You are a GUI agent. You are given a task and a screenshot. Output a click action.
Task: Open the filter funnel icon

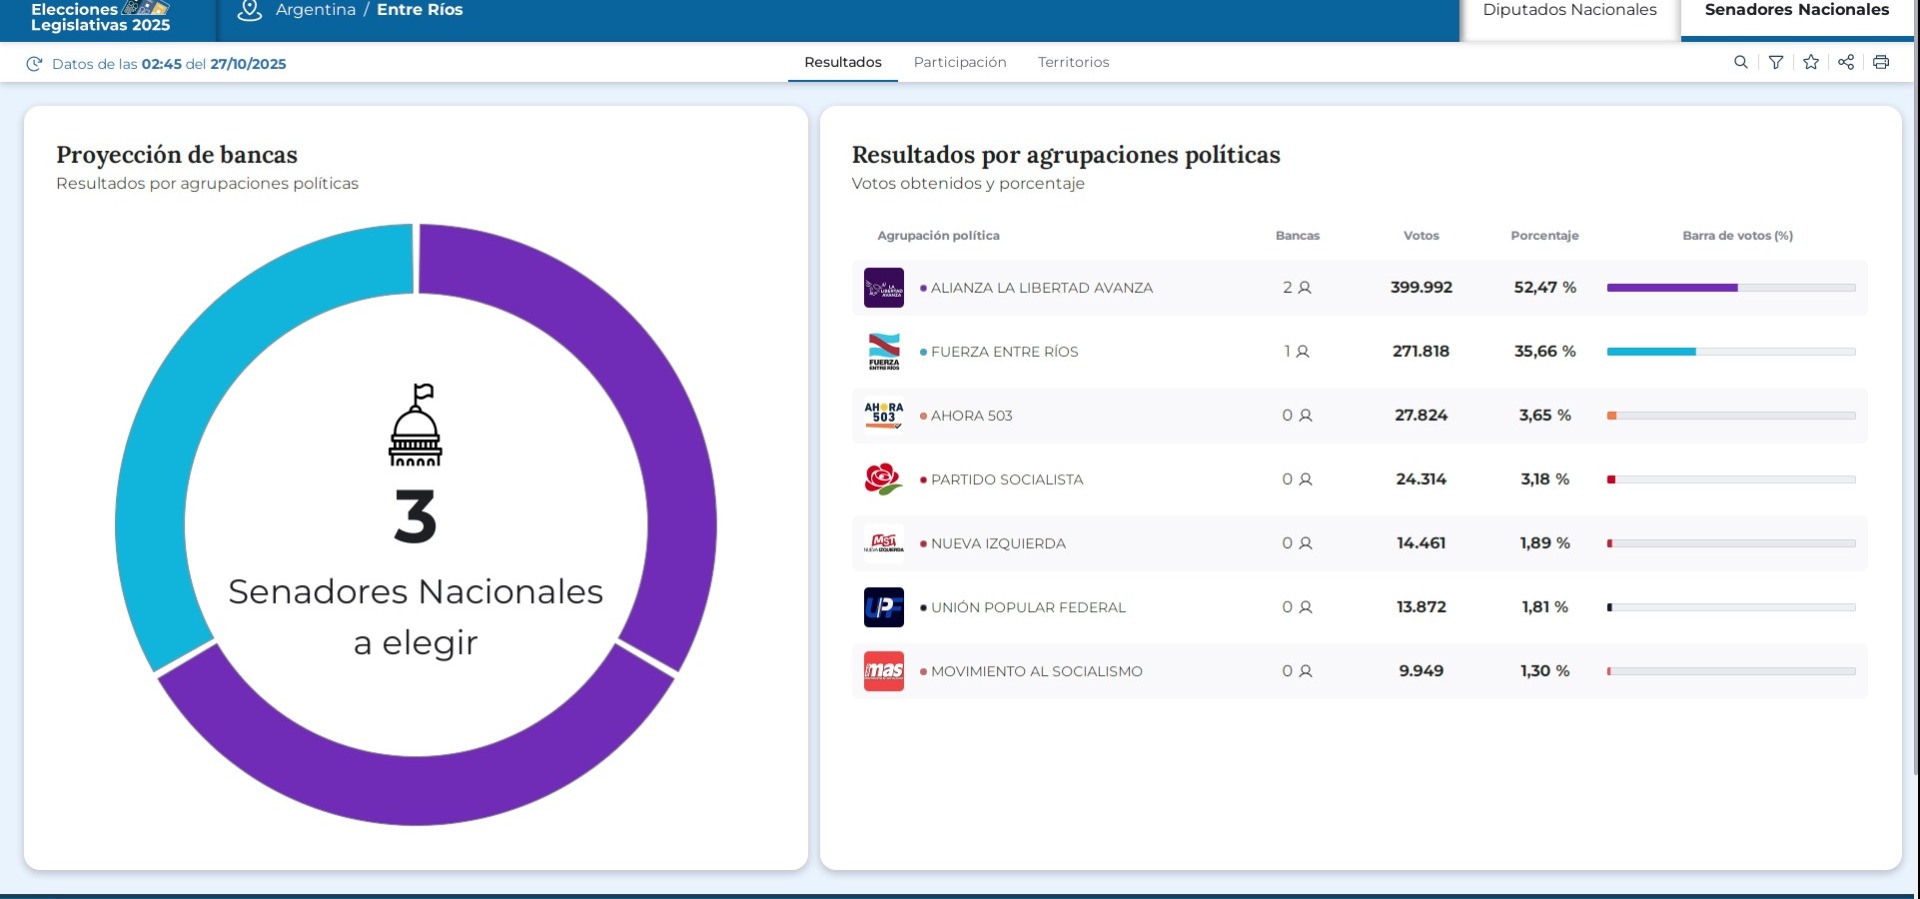click(x=1776, y=62)
